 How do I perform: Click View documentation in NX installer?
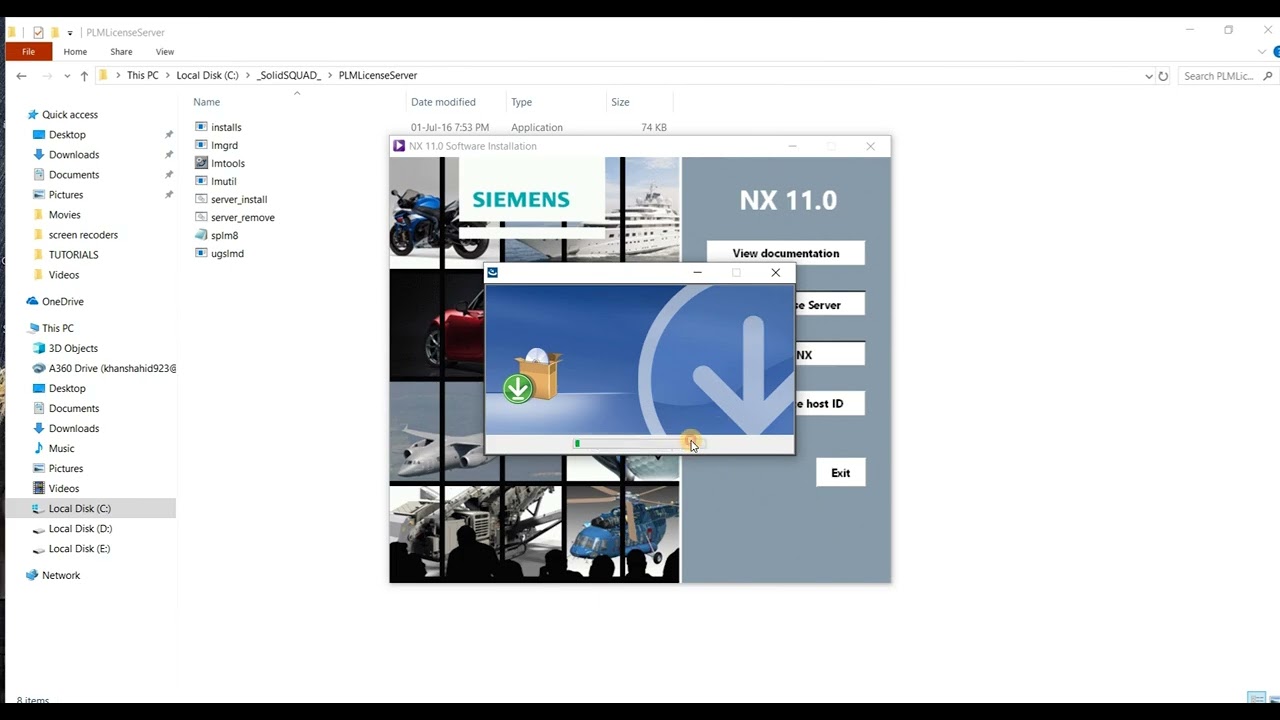(x=786, y=253)
